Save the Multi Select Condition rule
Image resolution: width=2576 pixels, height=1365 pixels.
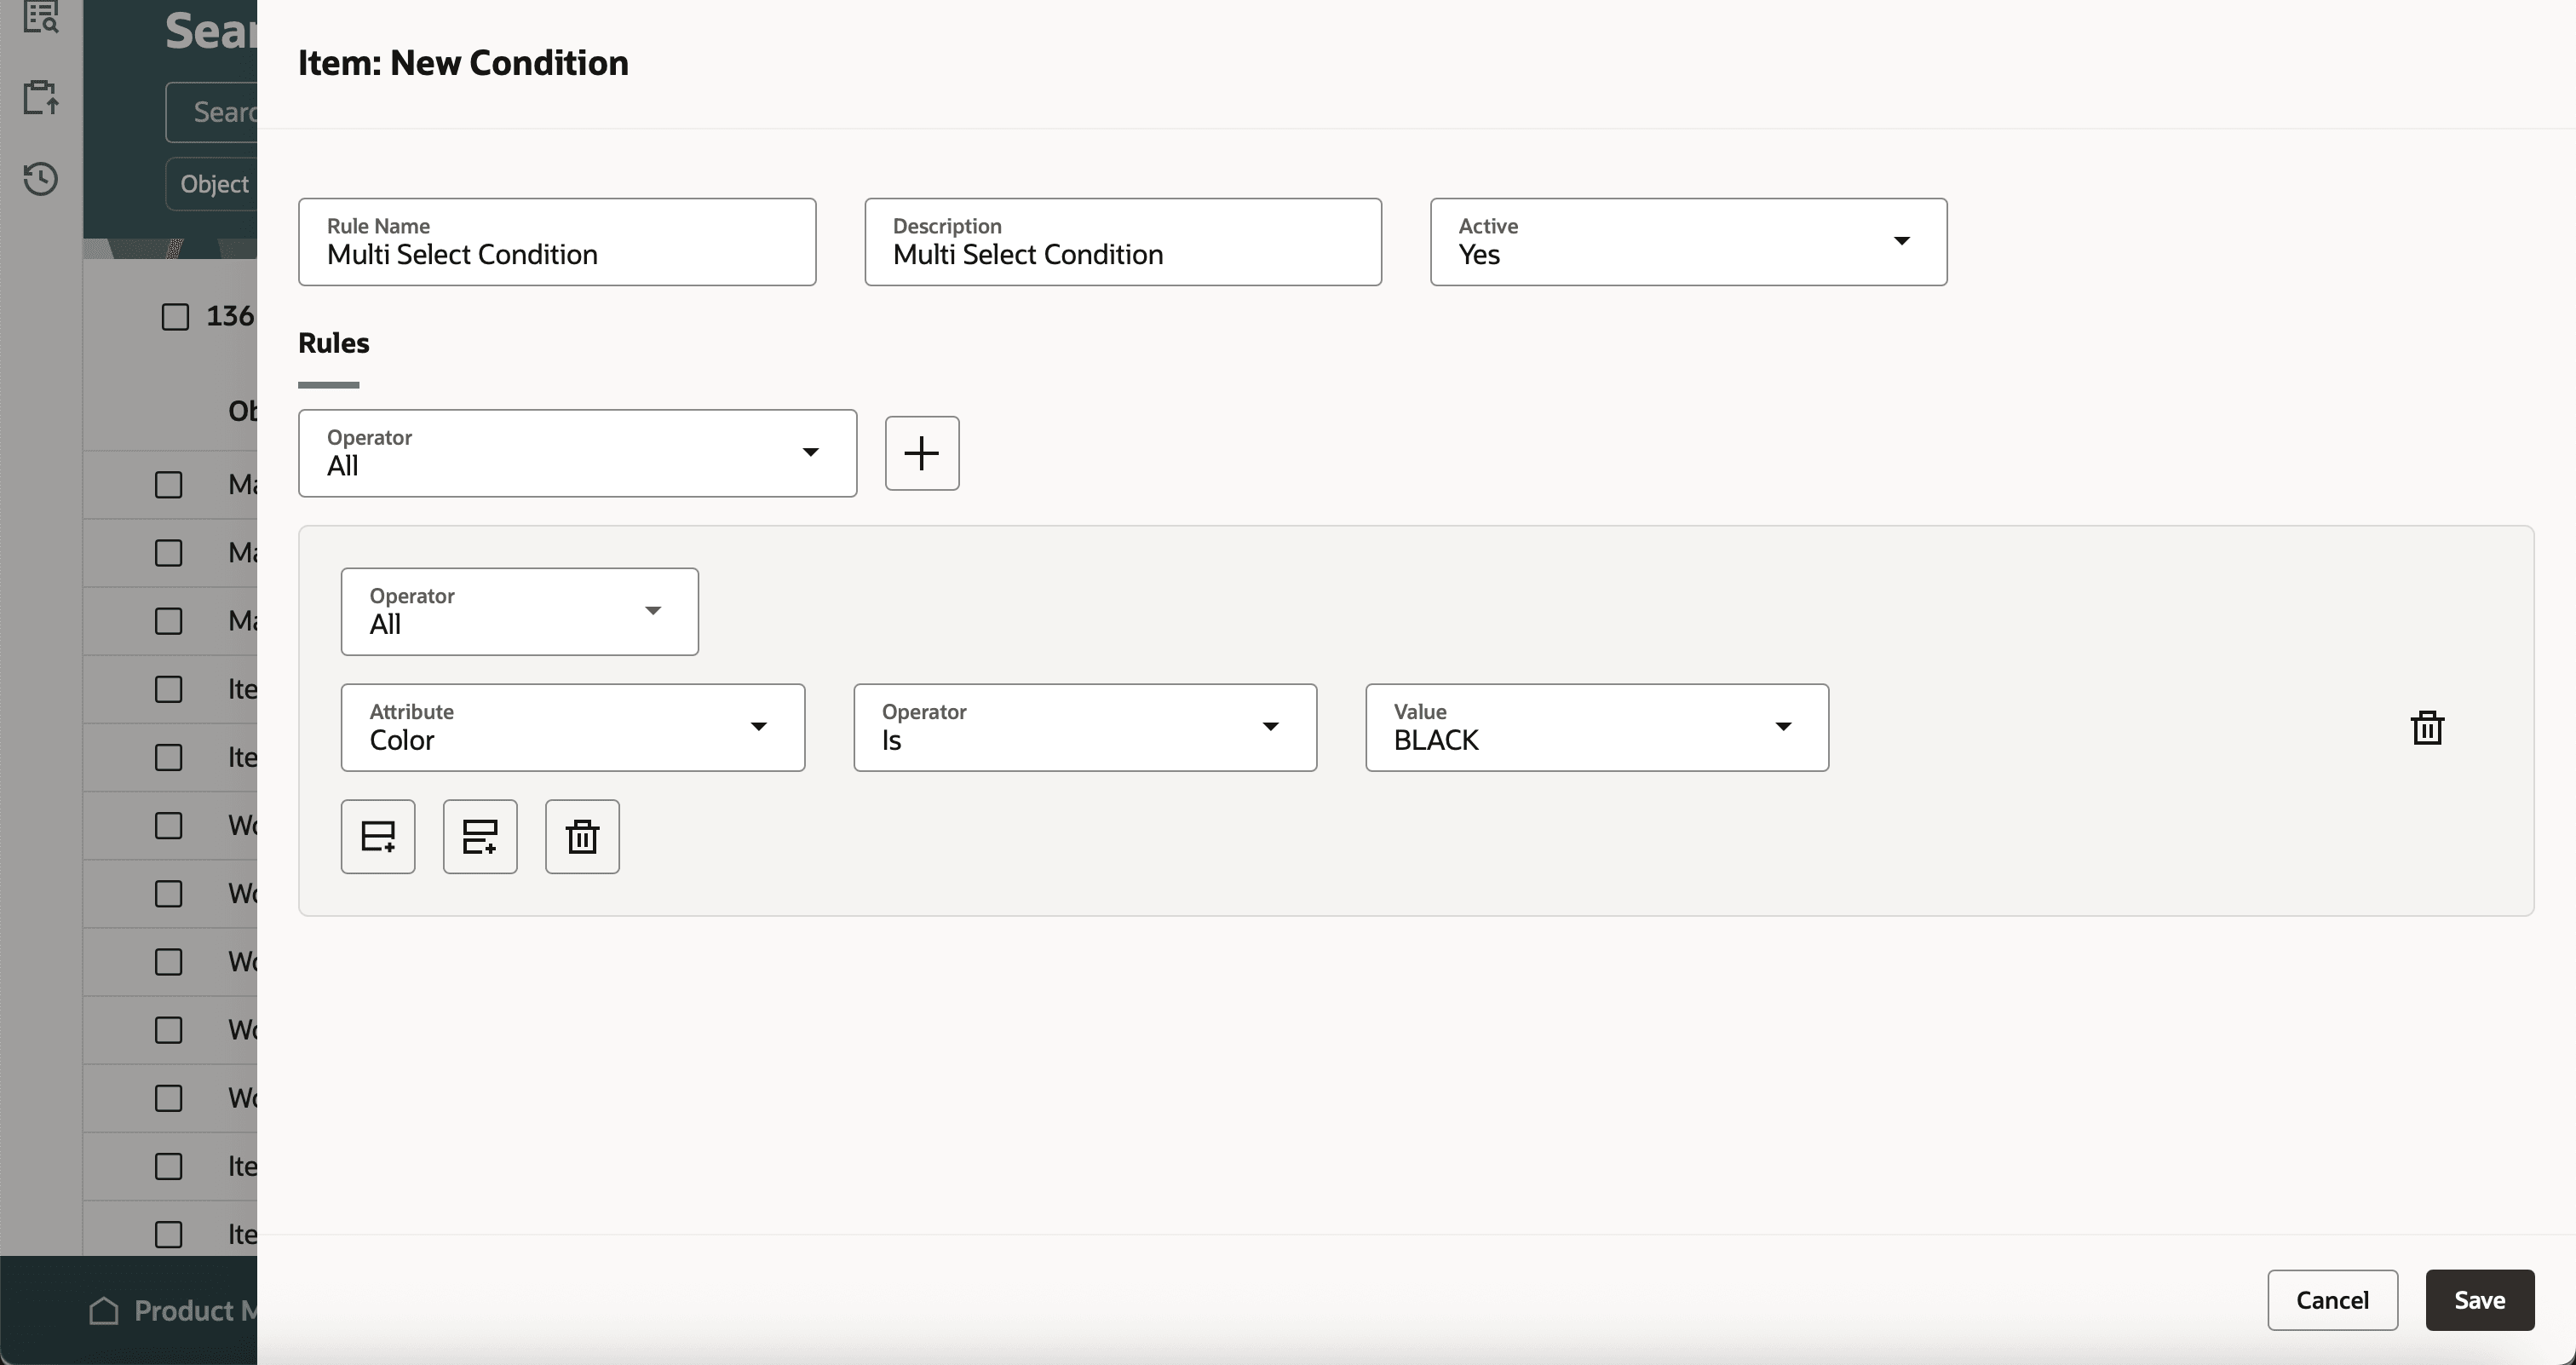(2479, 1300)
